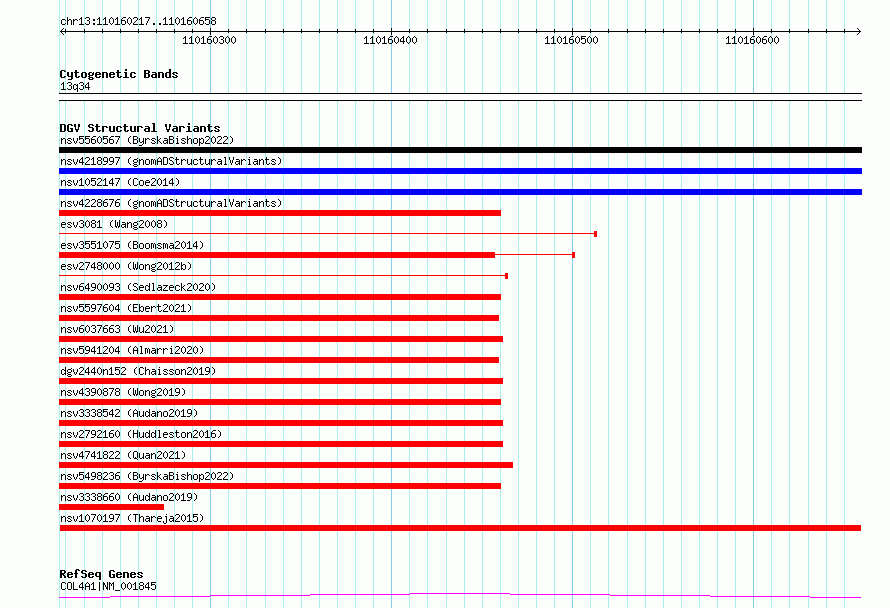Select the black nsv5560567 variant bar
Screen dimensions: 890x608
click(x=460, y=150)
